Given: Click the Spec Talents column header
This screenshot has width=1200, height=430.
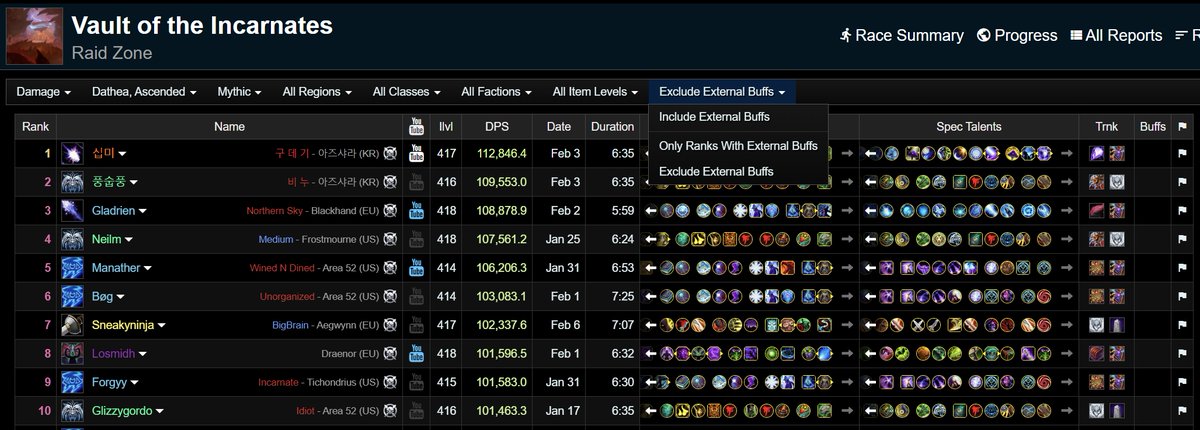Looking at the screenshot, I should pyautogui.click(x=969, y=127).
